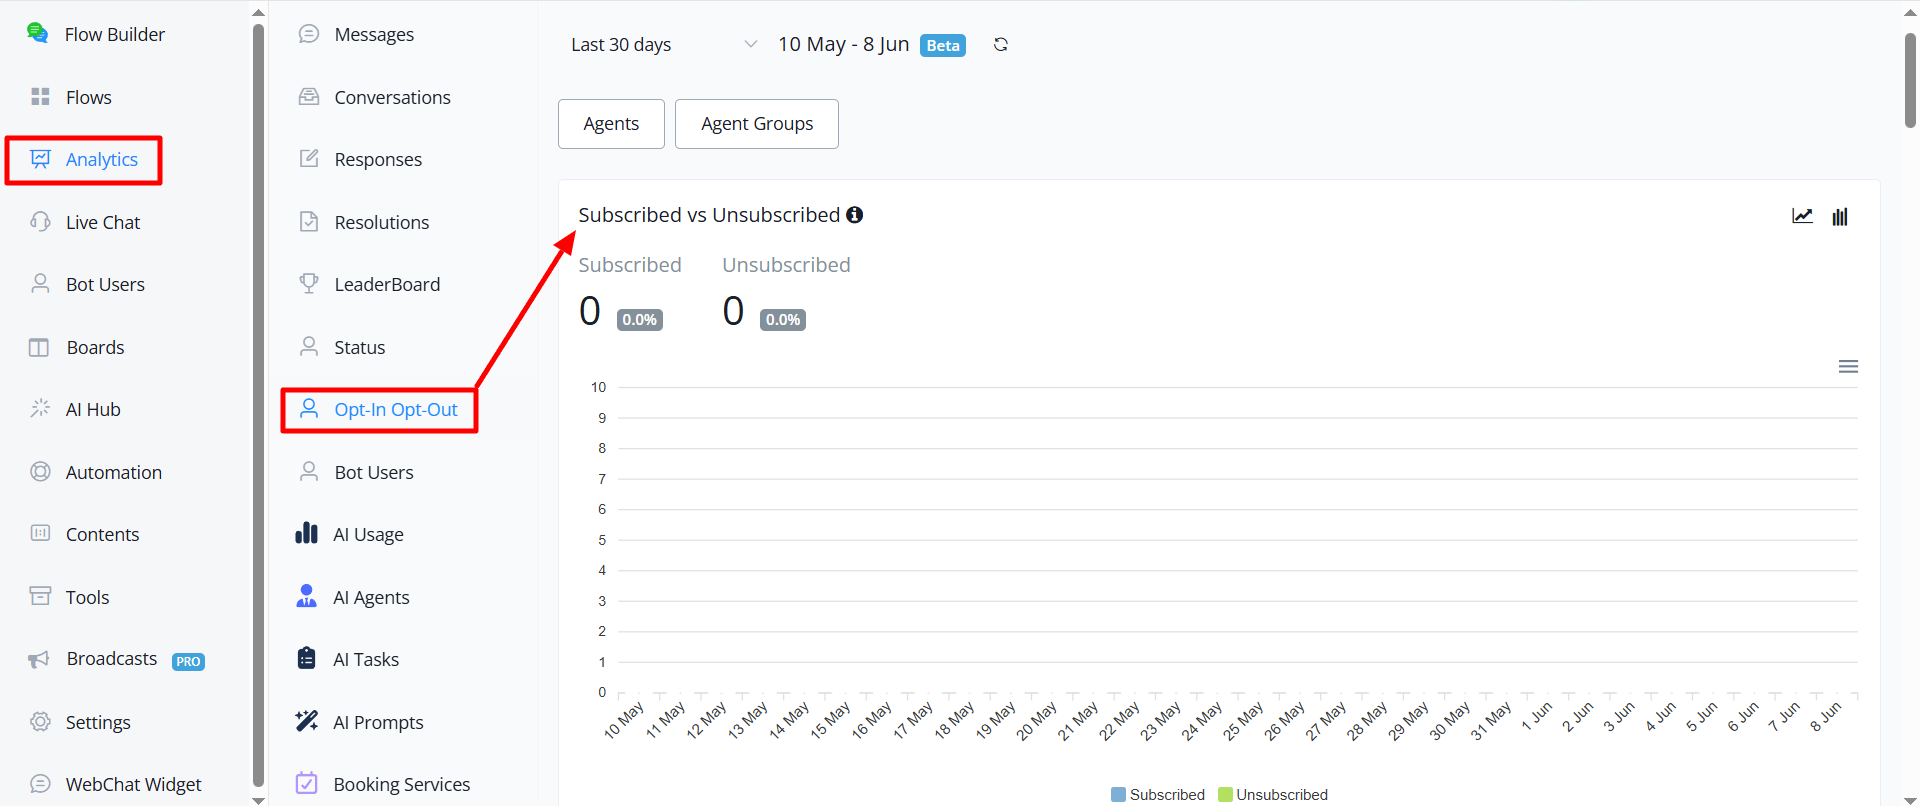Click the Flows grid icon
Viewport: 1920px width, 806px height.
tap(40, 96)
